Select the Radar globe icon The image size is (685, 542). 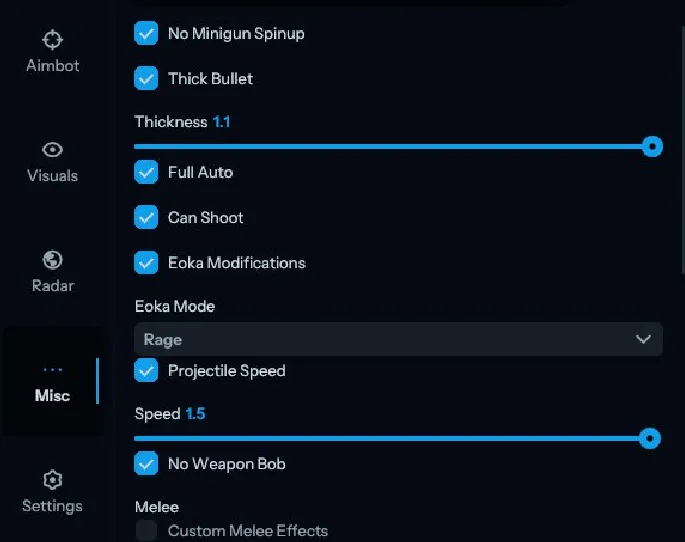tap(52, 260)
